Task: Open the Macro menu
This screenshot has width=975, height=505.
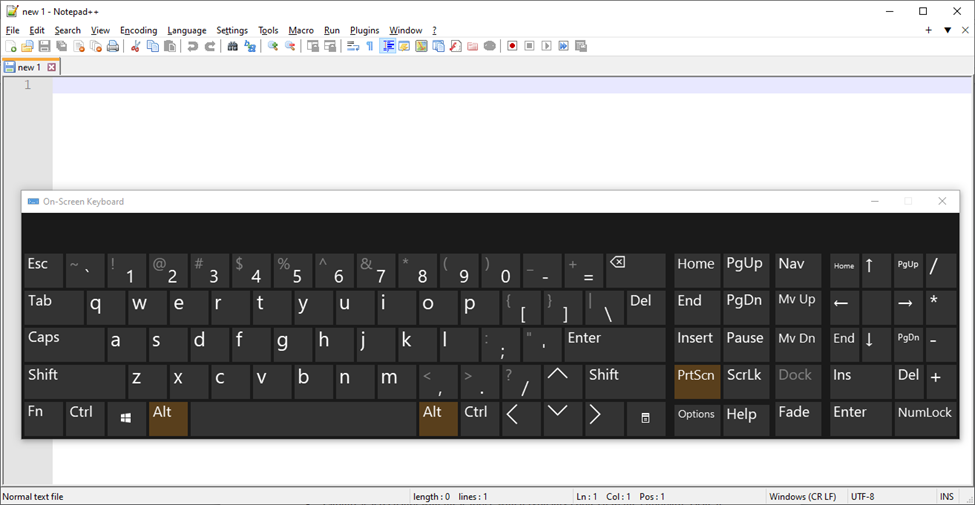Action: pos(301,30)
